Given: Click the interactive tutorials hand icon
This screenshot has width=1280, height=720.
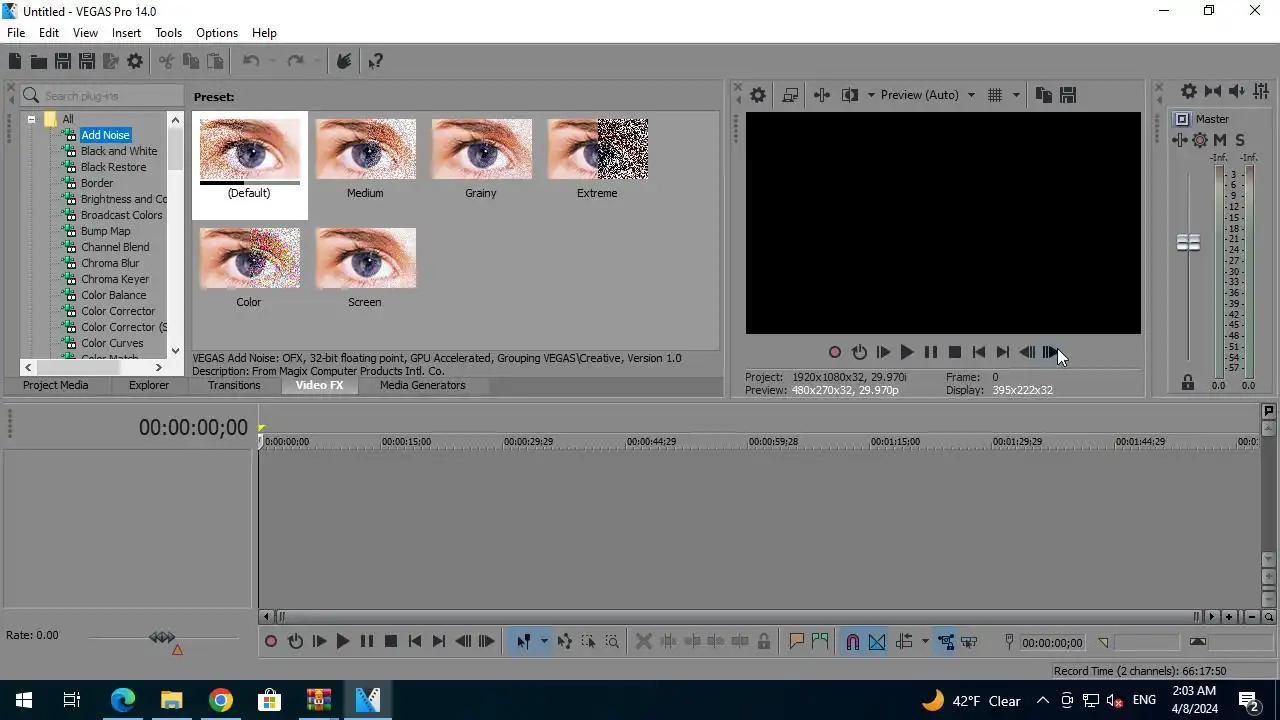Looking at the screenshot, I should point(343,62).
